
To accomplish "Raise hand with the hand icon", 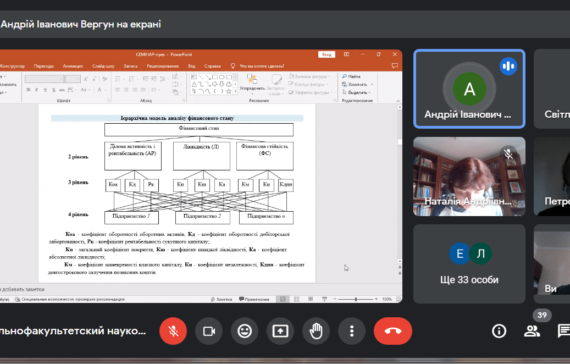I will point(316,331).
